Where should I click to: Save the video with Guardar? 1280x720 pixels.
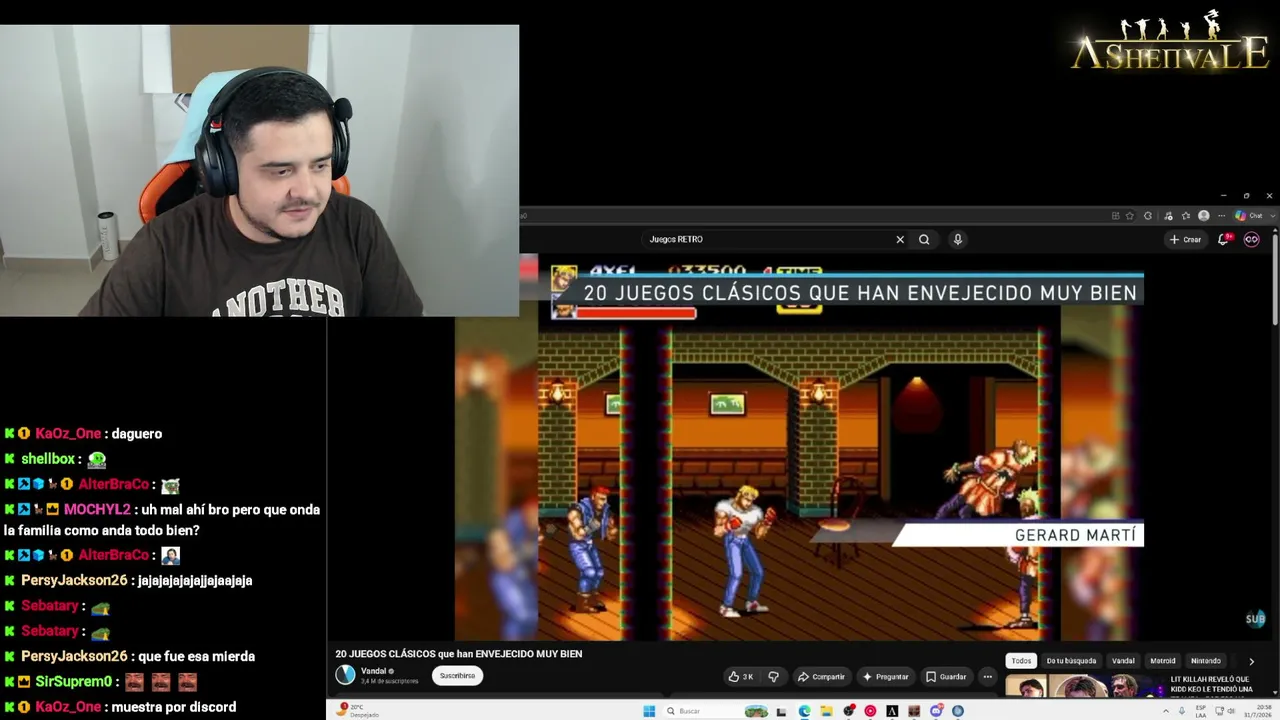[x=946, y=677]
